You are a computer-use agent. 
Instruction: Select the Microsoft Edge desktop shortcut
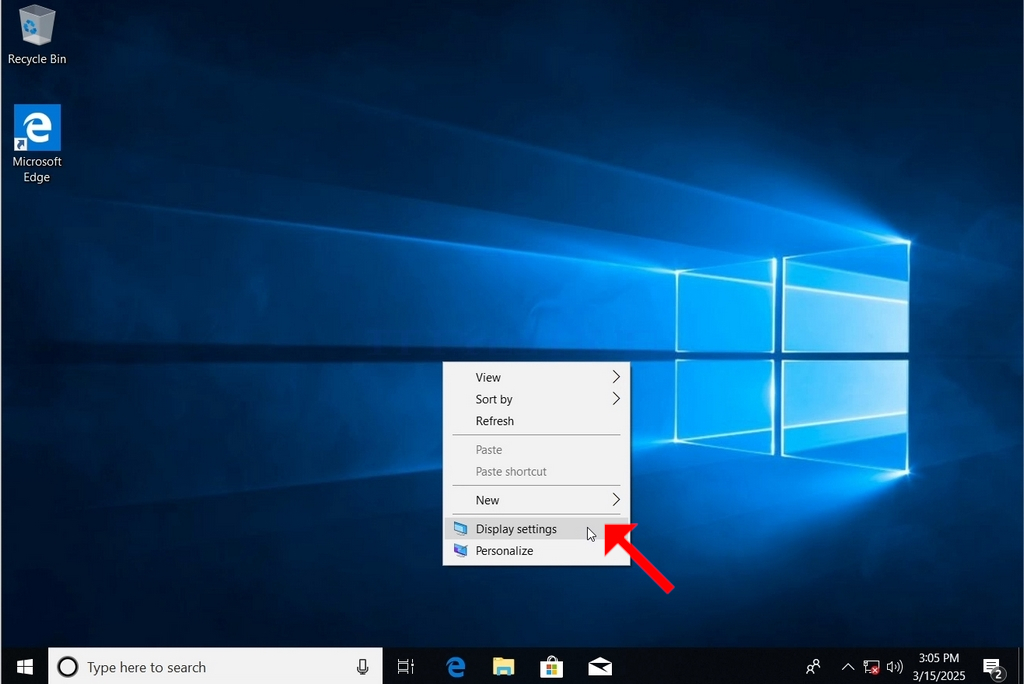point(37,144)
